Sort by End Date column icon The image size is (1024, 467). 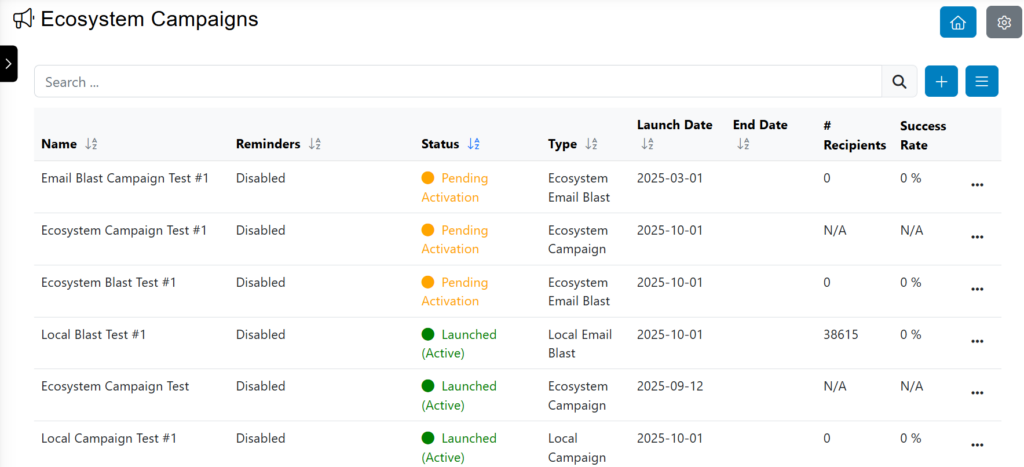[x=743, y=145]
